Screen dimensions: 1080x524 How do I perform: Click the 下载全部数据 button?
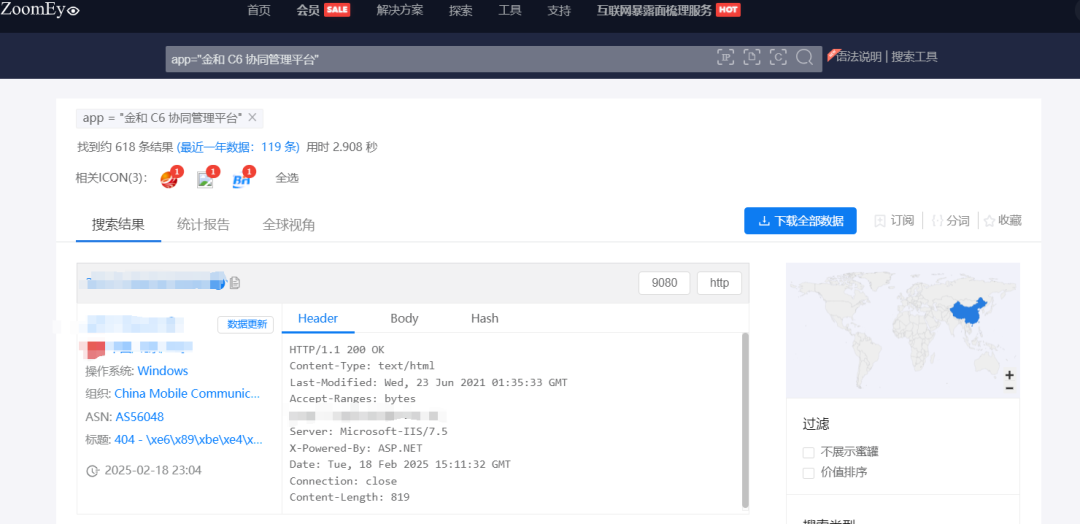(800, 221)
